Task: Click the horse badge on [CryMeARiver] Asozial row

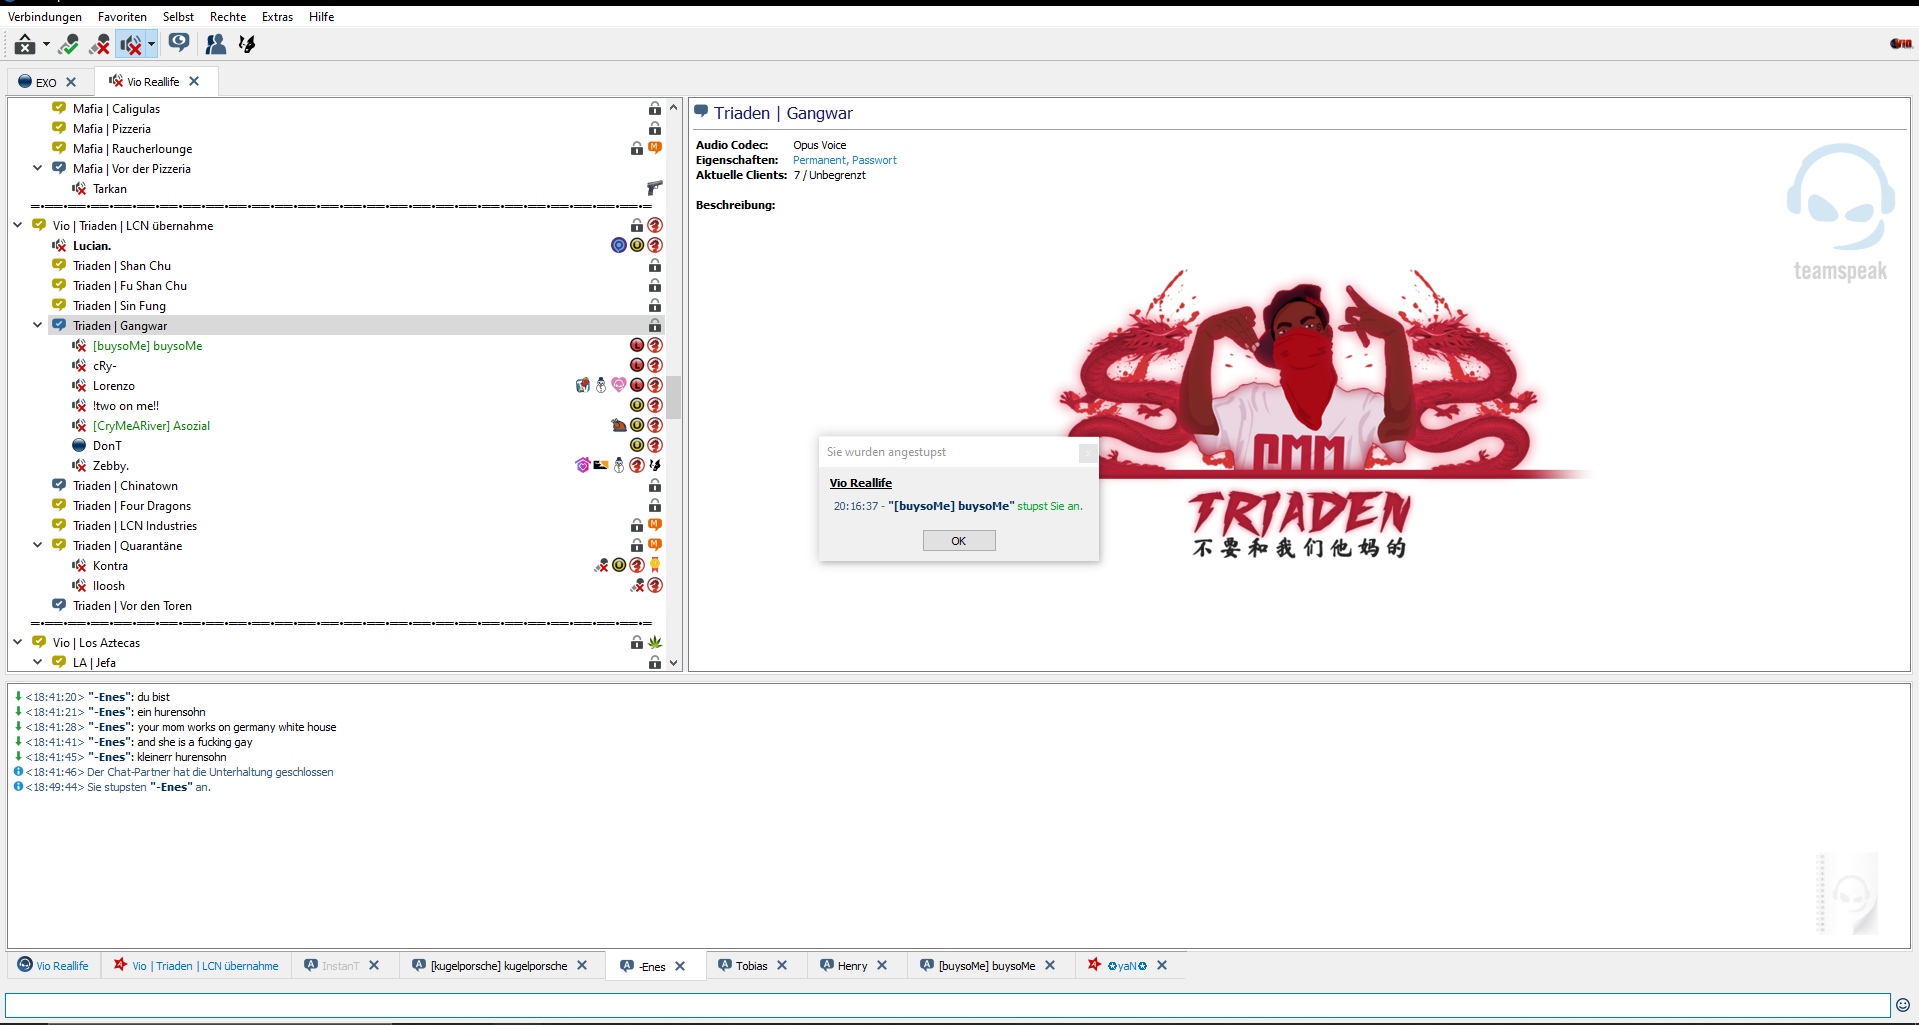Action: point(619,425)
